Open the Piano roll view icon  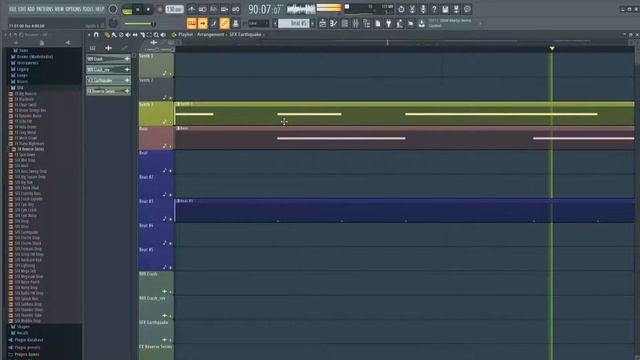click(x=333, y=24)
